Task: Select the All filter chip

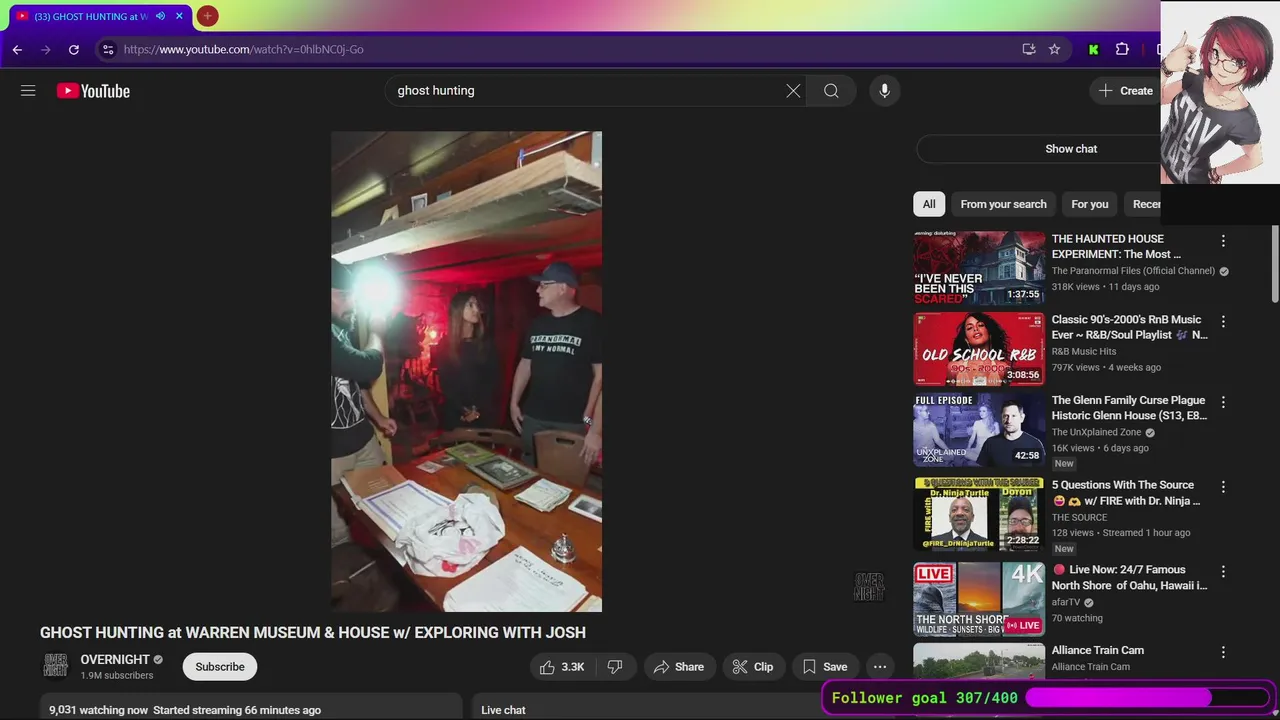Action: [929, 204]
